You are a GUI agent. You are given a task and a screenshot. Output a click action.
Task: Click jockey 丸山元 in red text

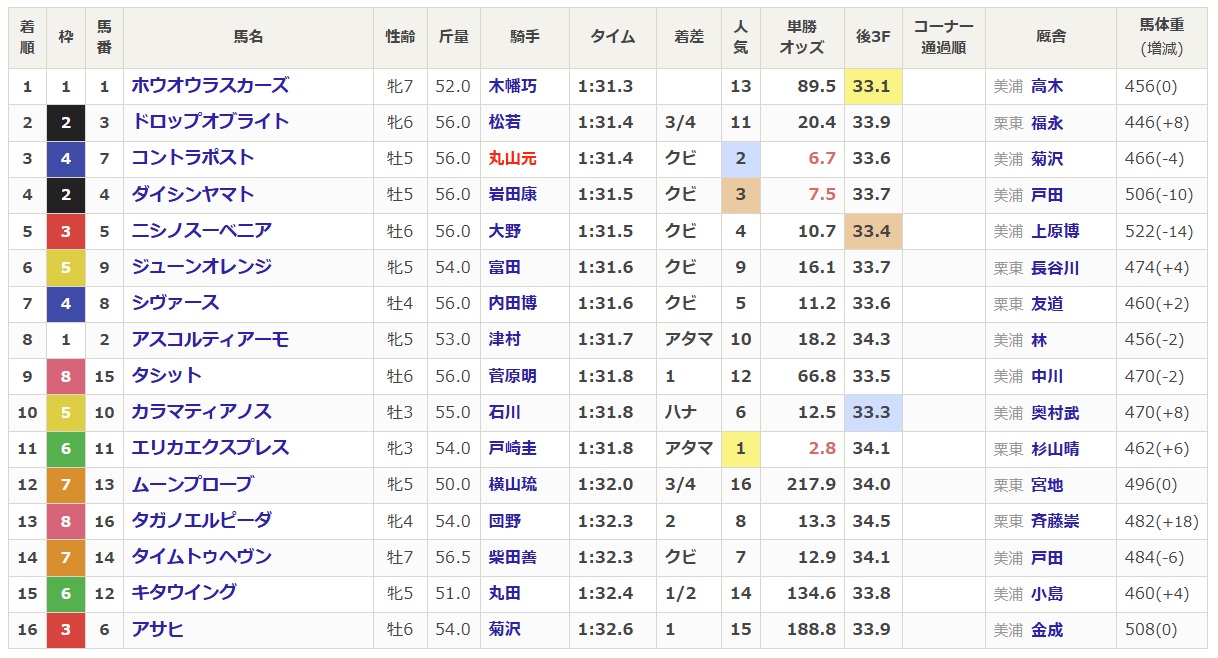click(x=513, y=158)
